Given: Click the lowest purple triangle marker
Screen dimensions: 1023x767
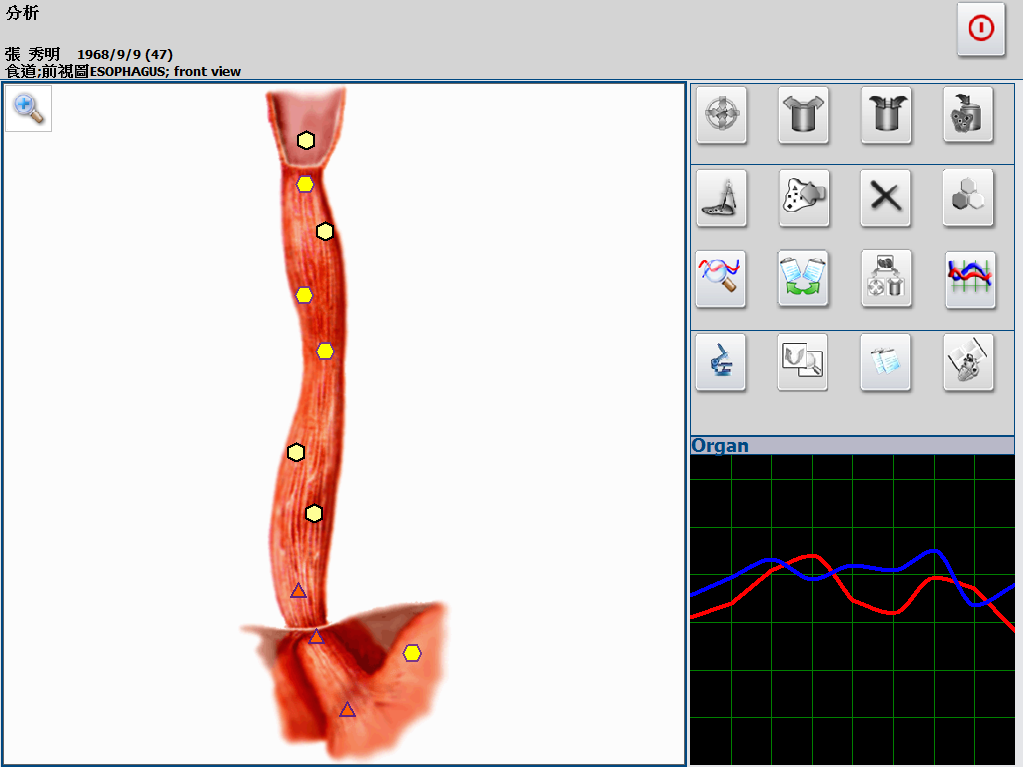Looking at the screenshot, I should coord(347,710).
